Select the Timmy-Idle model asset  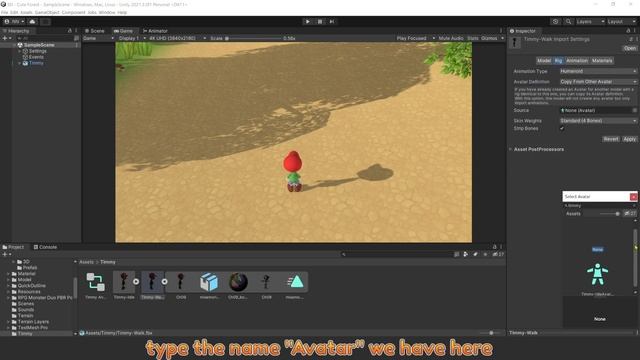click(124, 282)
